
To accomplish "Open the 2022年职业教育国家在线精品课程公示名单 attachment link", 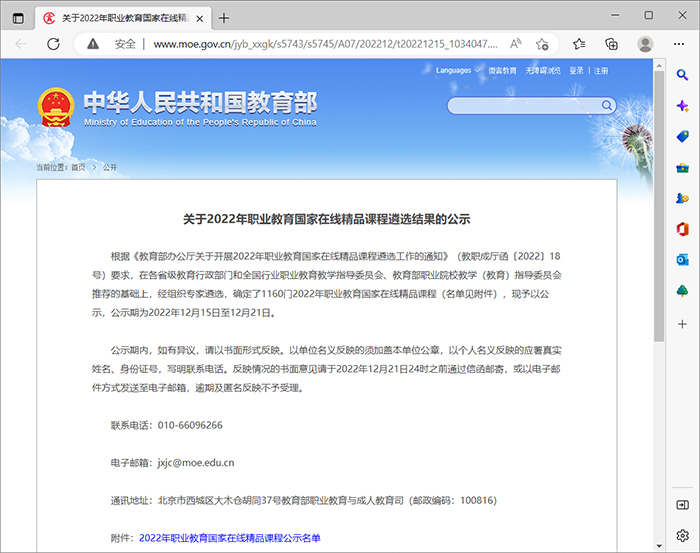I will pyautogui.click(x=230, y=538).
